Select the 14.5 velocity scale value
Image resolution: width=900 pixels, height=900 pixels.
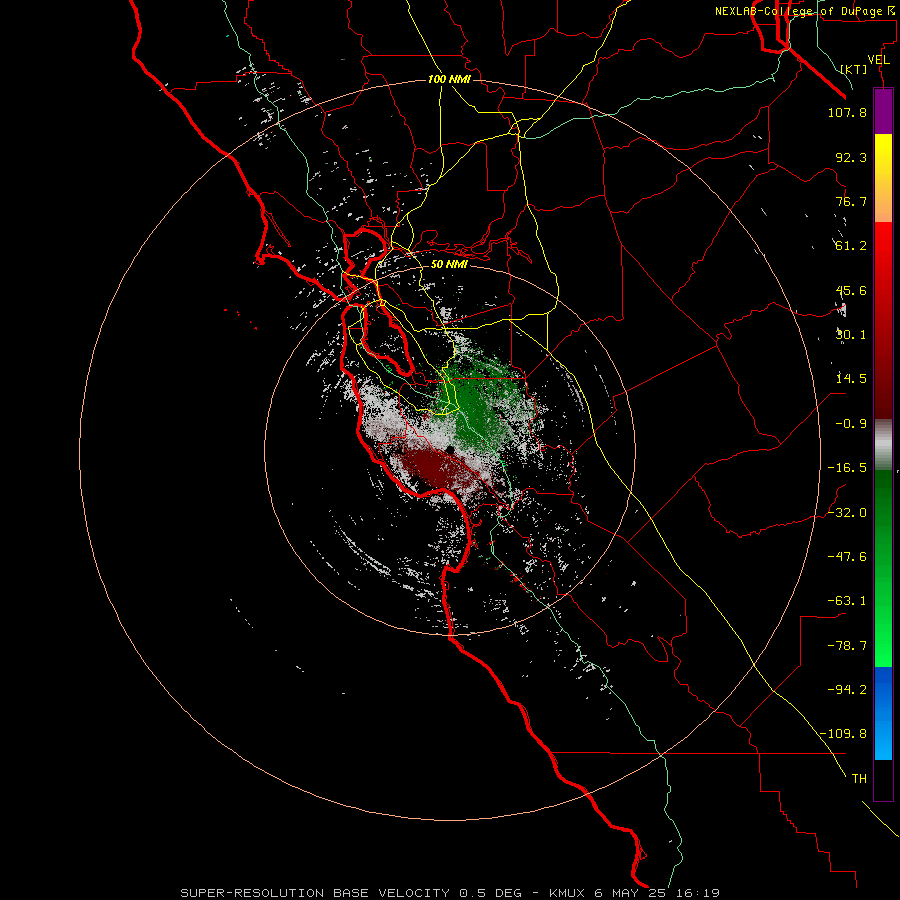pos(851,379)
